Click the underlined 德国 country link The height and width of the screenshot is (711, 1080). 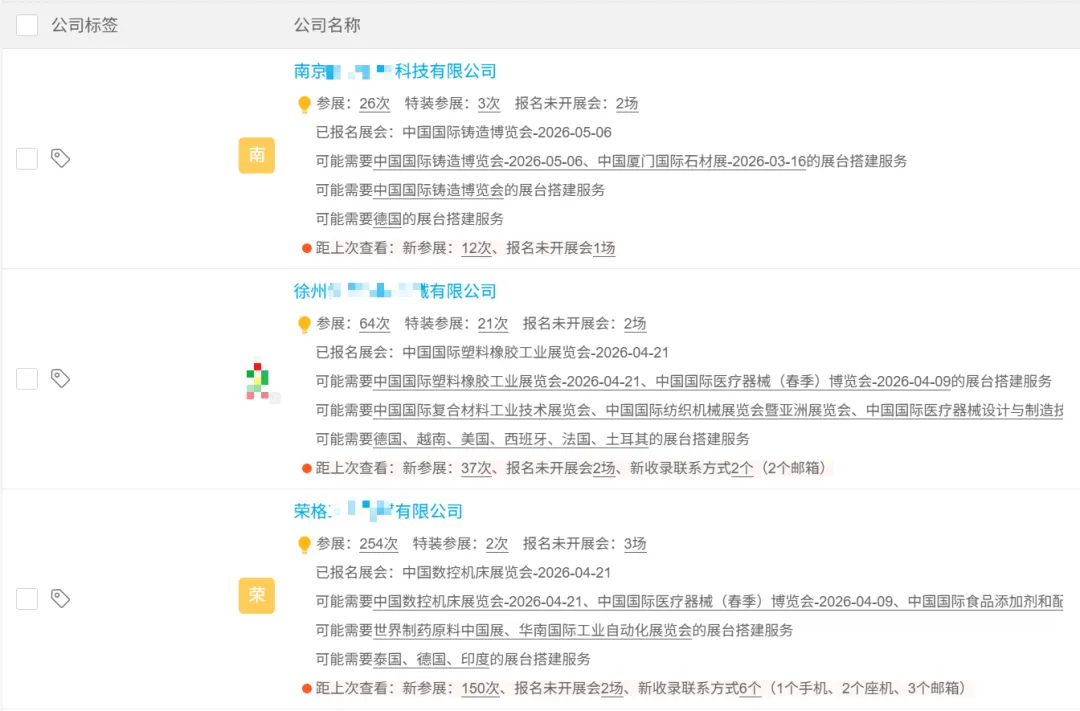click(x=387, y=219)
